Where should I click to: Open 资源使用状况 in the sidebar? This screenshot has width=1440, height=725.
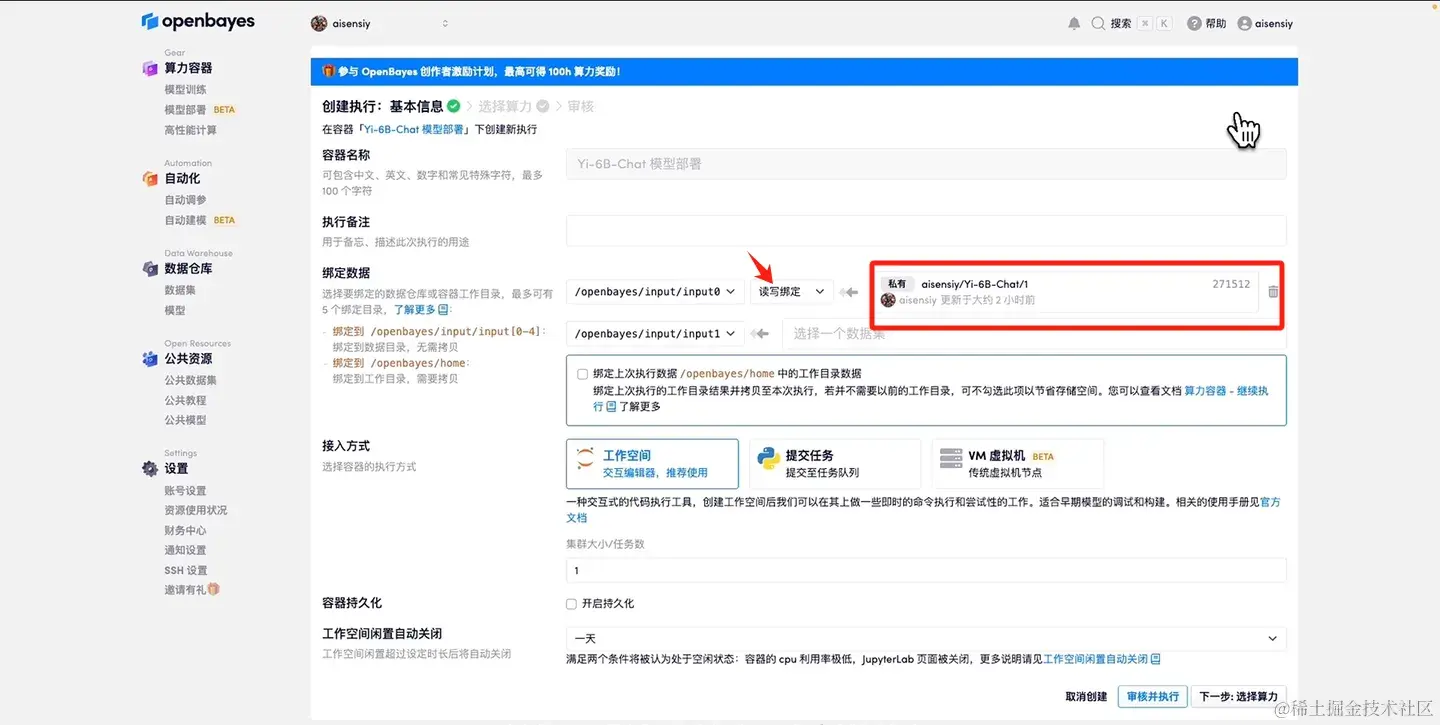tap(196, 510)
